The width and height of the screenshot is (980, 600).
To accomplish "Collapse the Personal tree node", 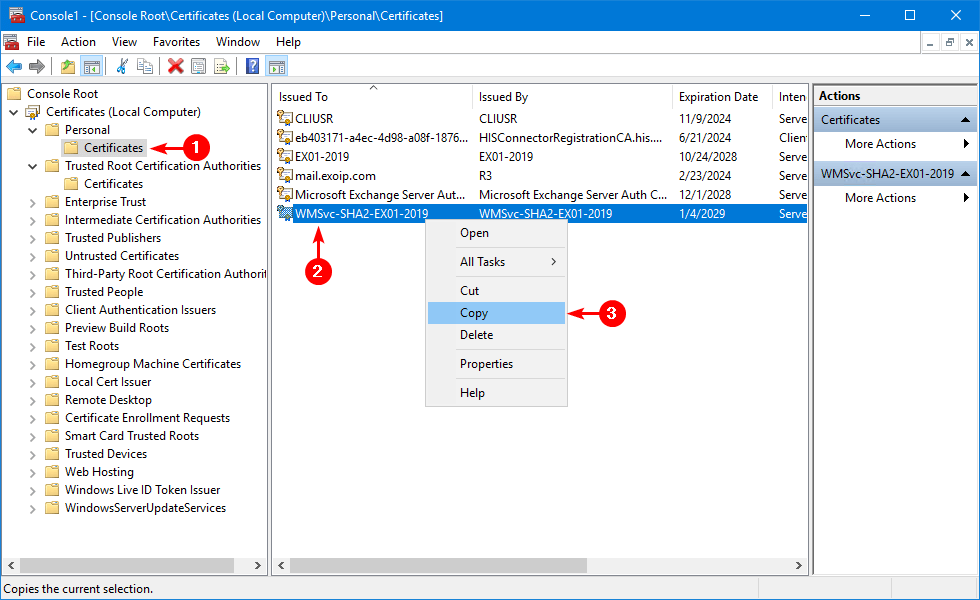I will 33,130.
